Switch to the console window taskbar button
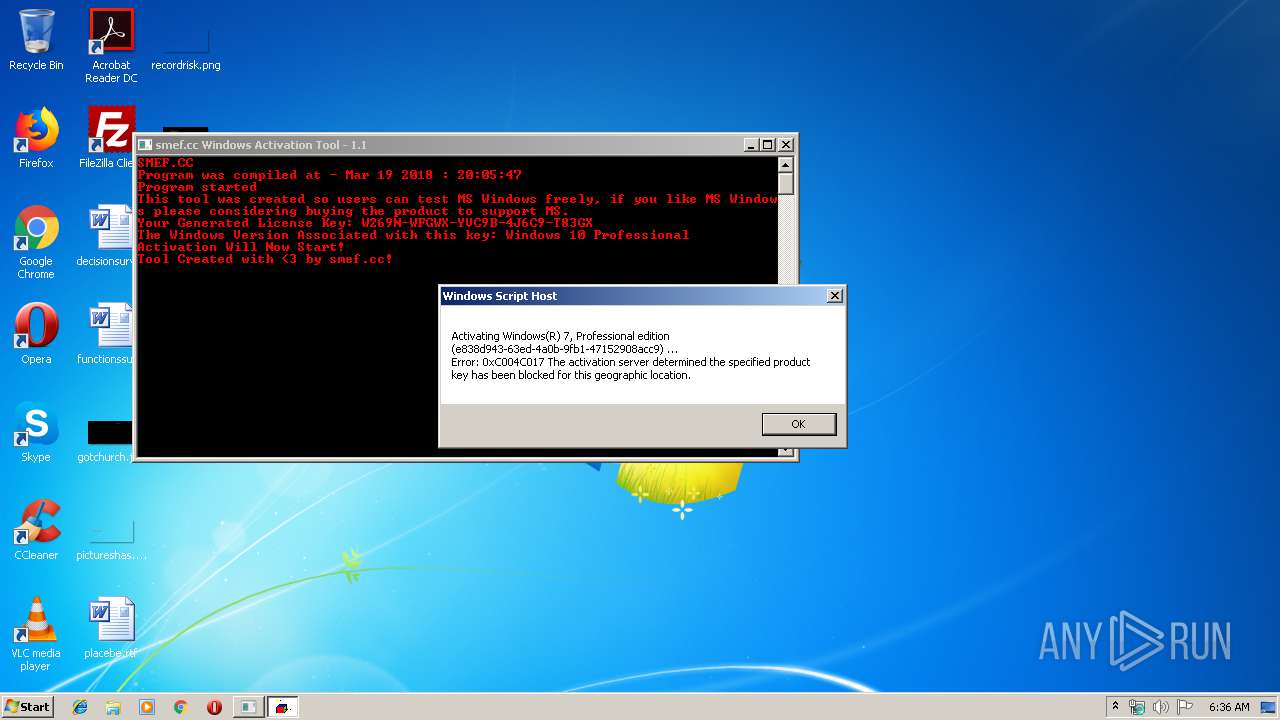Image resolution: width=1280 pixels, height=720 pixels. click(x=248, y=707)
